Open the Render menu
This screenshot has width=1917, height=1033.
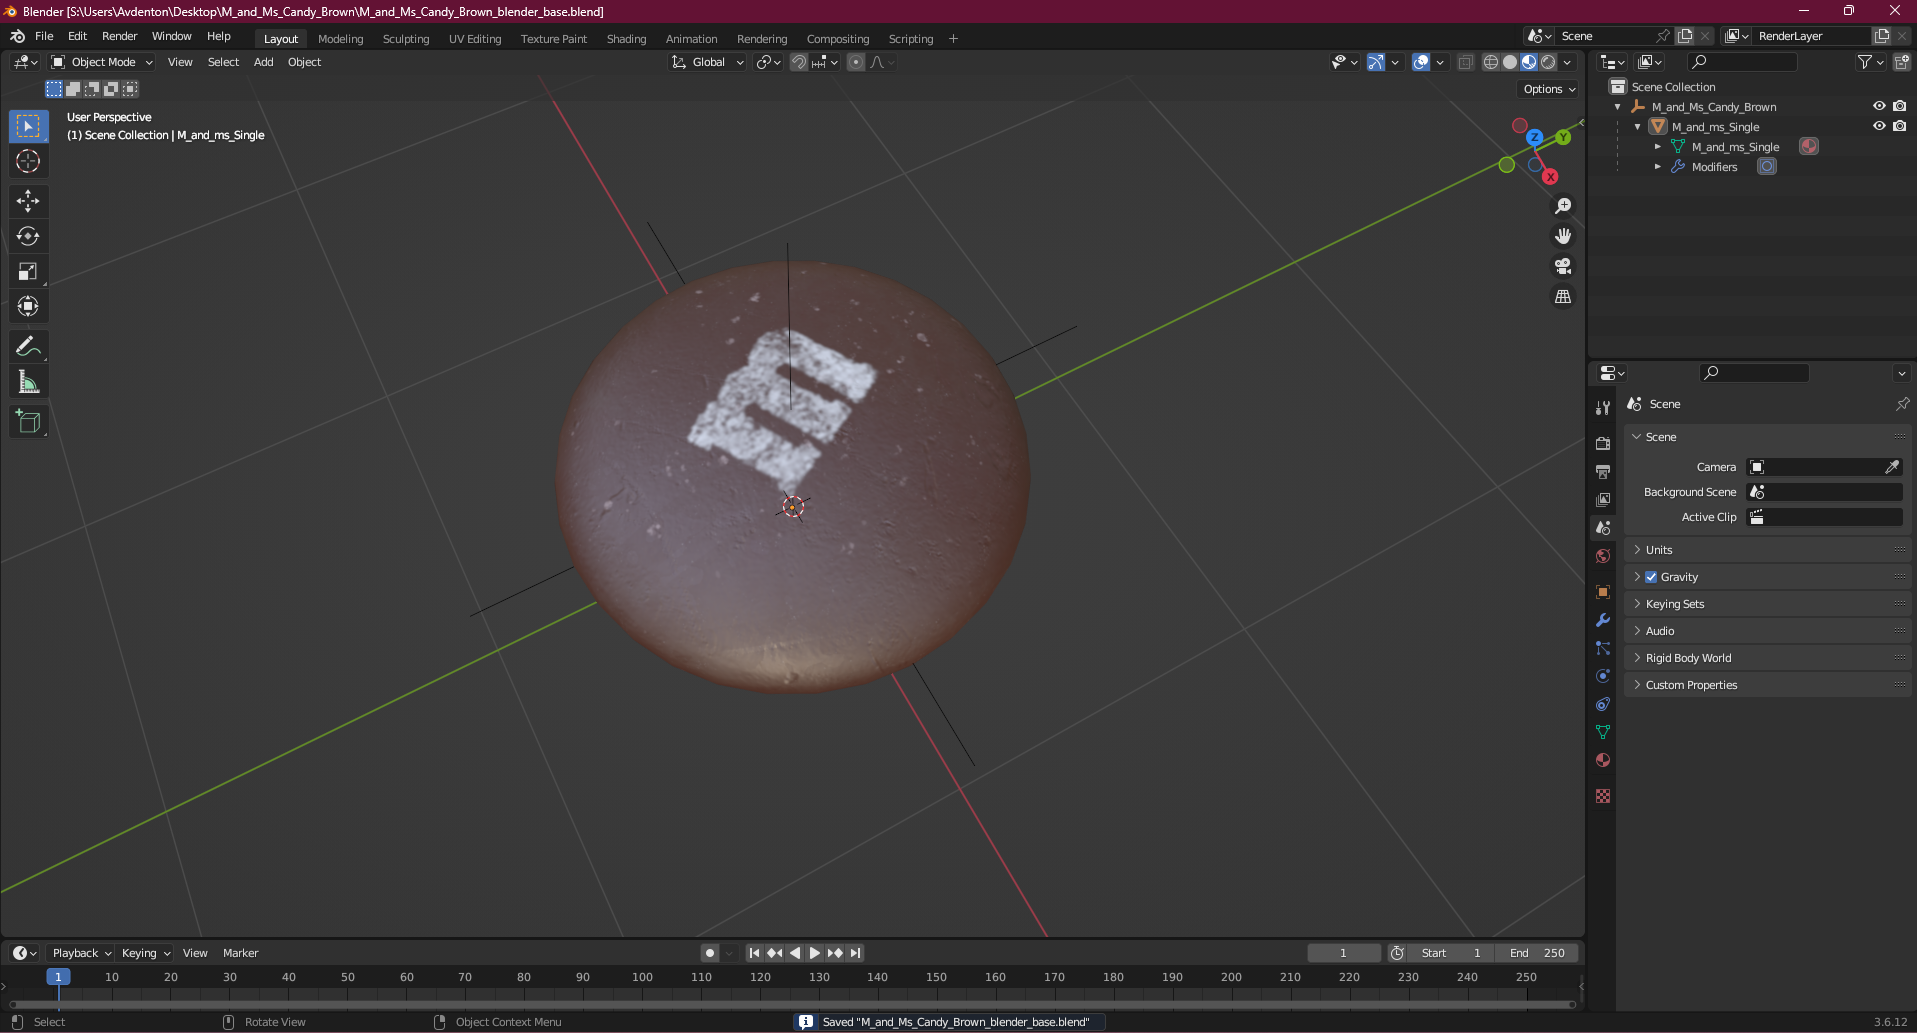119,36
